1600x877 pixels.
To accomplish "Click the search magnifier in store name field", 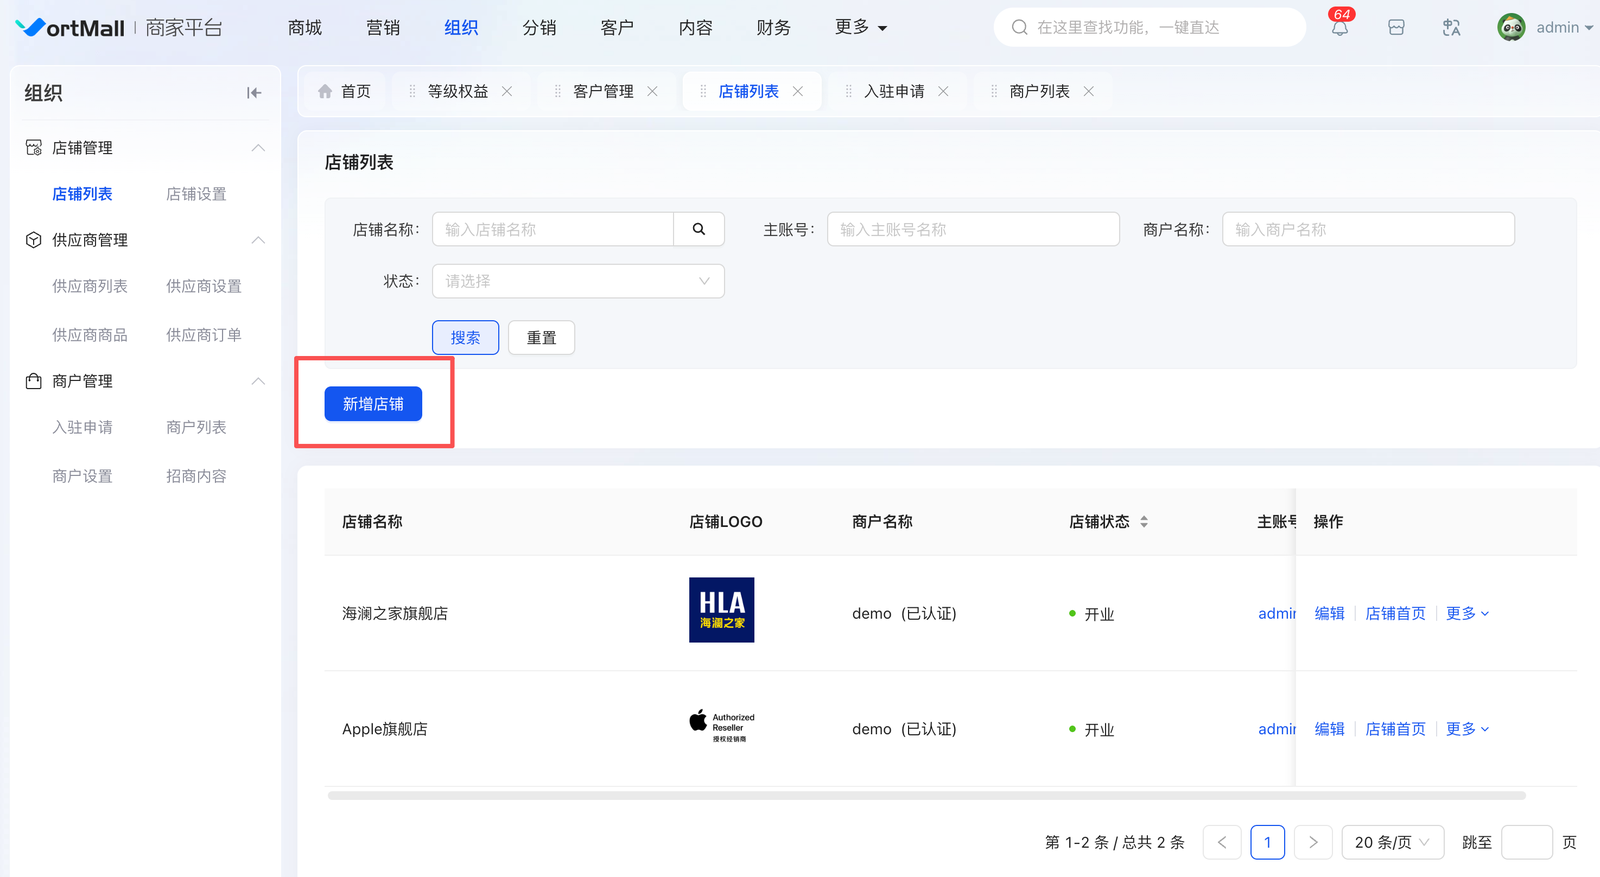I will tap(699, 229).
